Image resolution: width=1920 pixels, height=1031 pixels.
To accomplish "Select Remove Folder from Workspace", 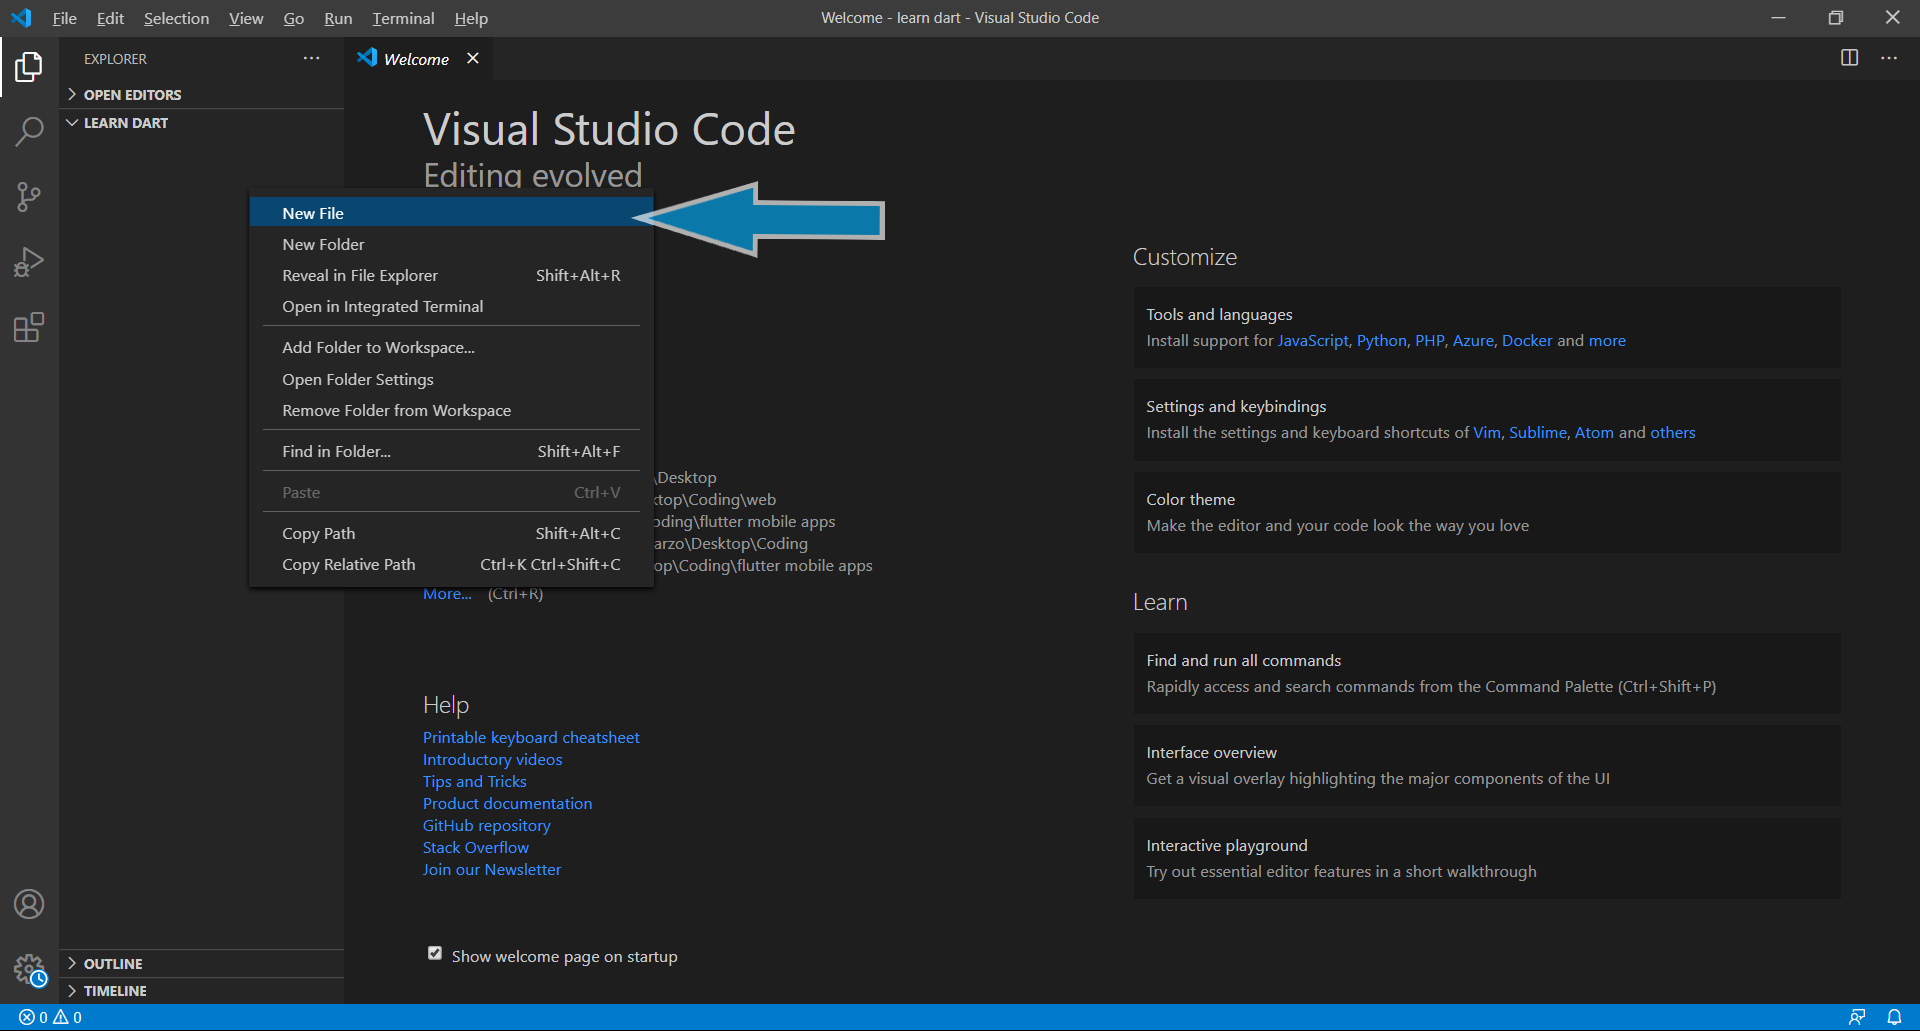I will [x=451, y=410].
